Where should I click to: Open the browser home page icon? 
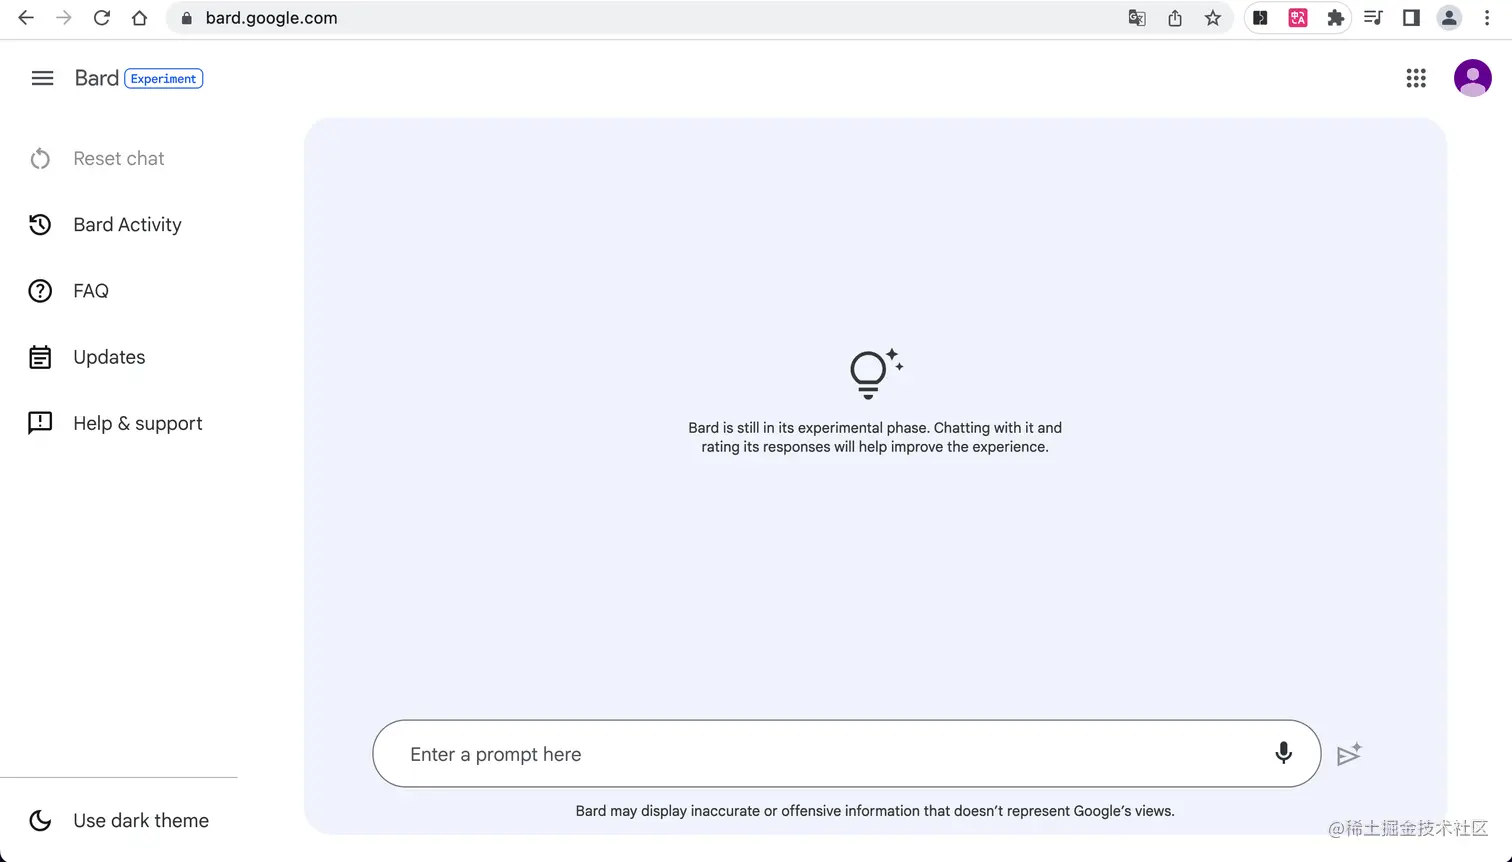pos(140,18)
